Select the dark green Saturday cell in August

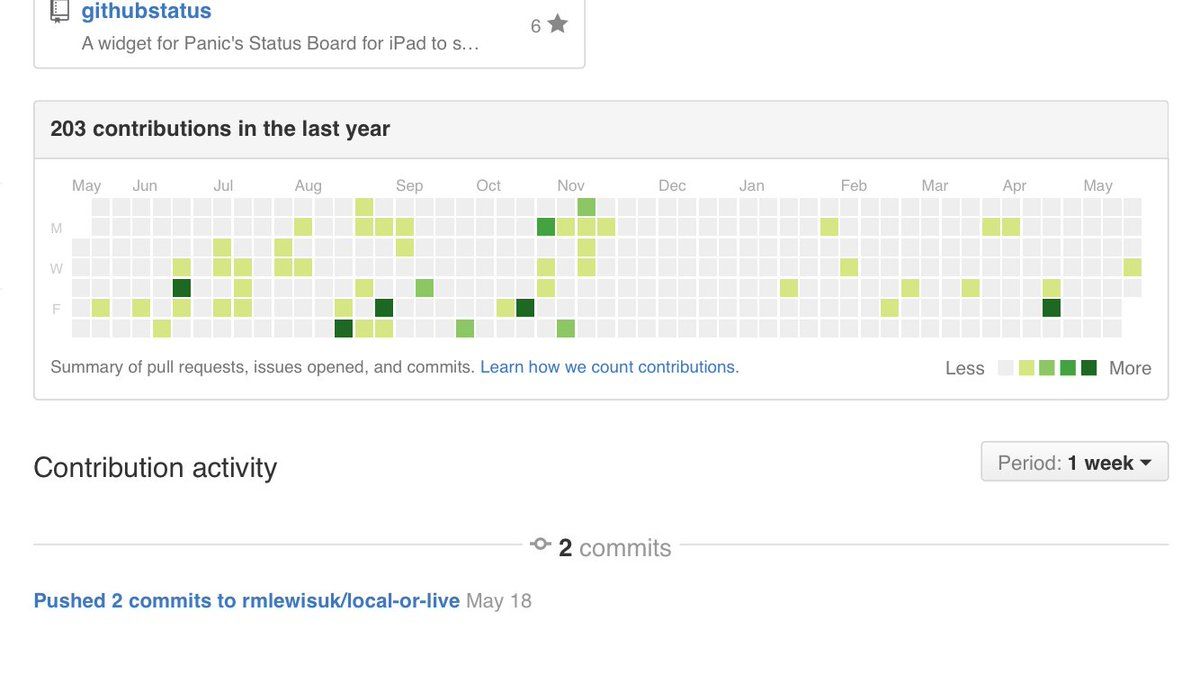click(343, 328)
